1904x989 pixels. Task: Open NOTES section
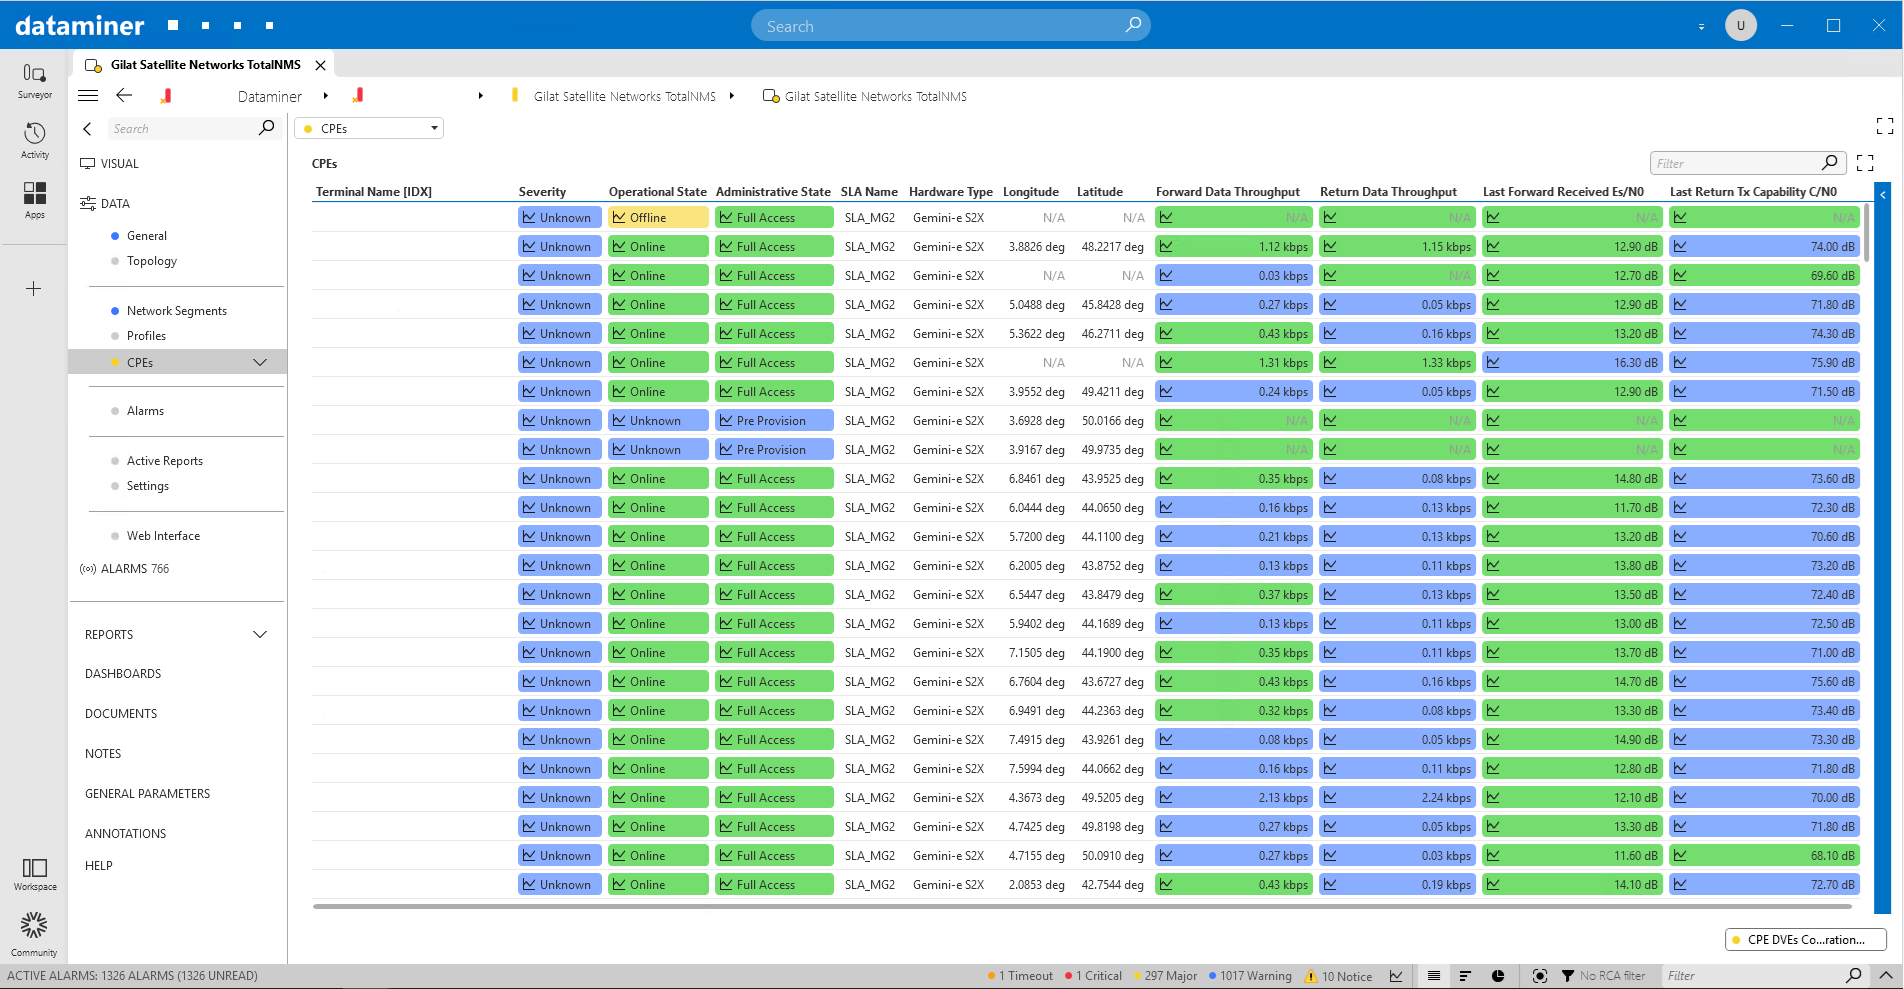103,754
